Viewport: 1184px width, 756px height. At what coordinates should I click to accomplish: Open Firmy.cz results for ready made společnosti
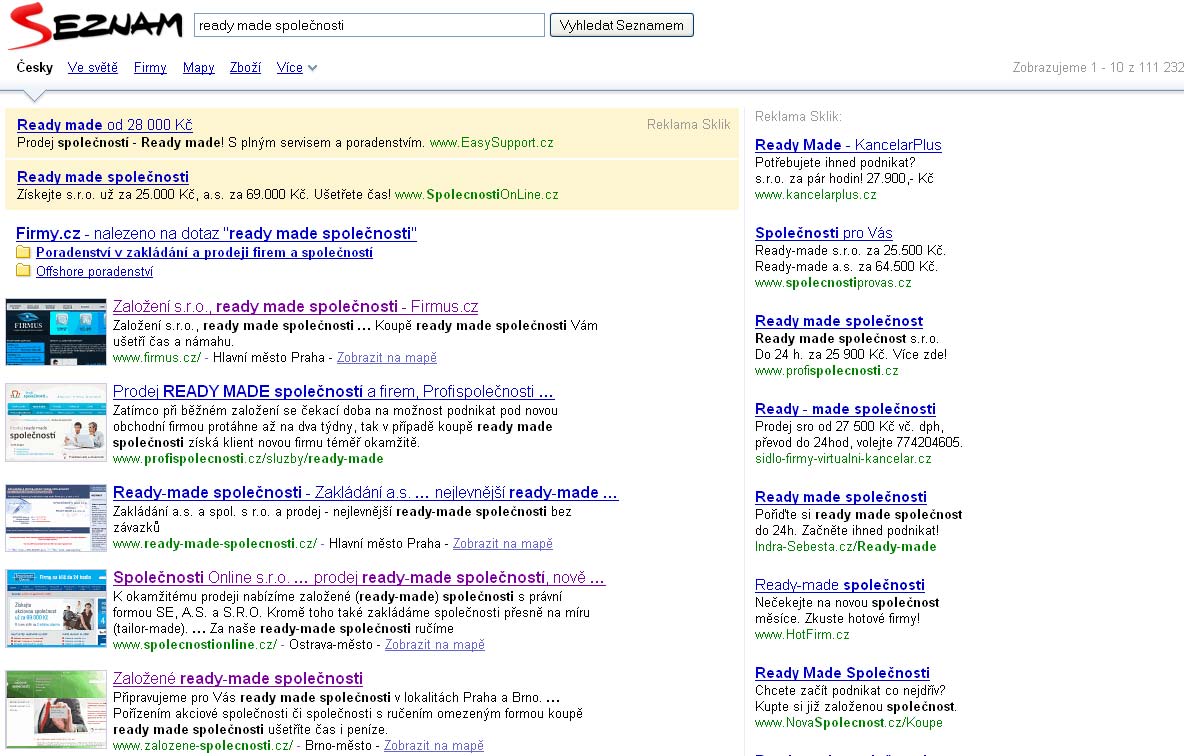click(x=216, y=233)
